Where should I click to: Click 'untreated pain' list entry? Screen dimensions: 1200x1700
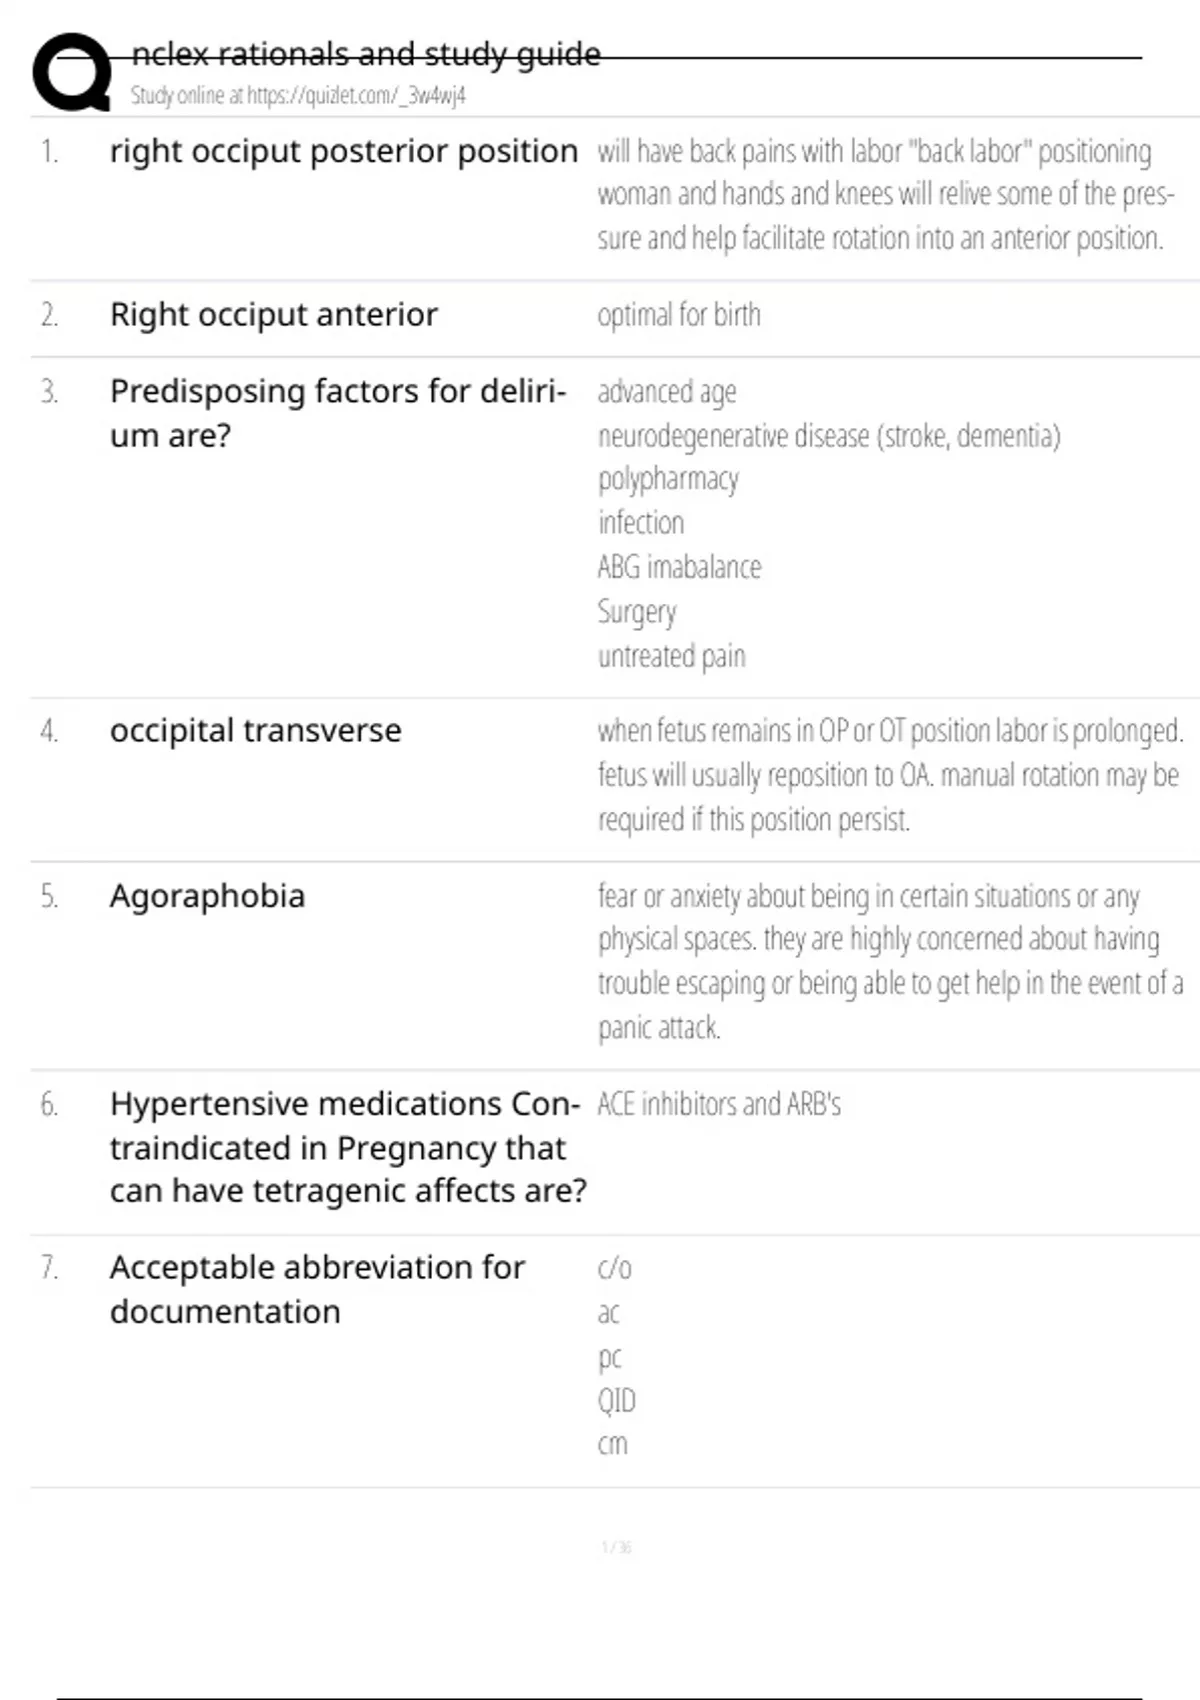coord(671,656)
